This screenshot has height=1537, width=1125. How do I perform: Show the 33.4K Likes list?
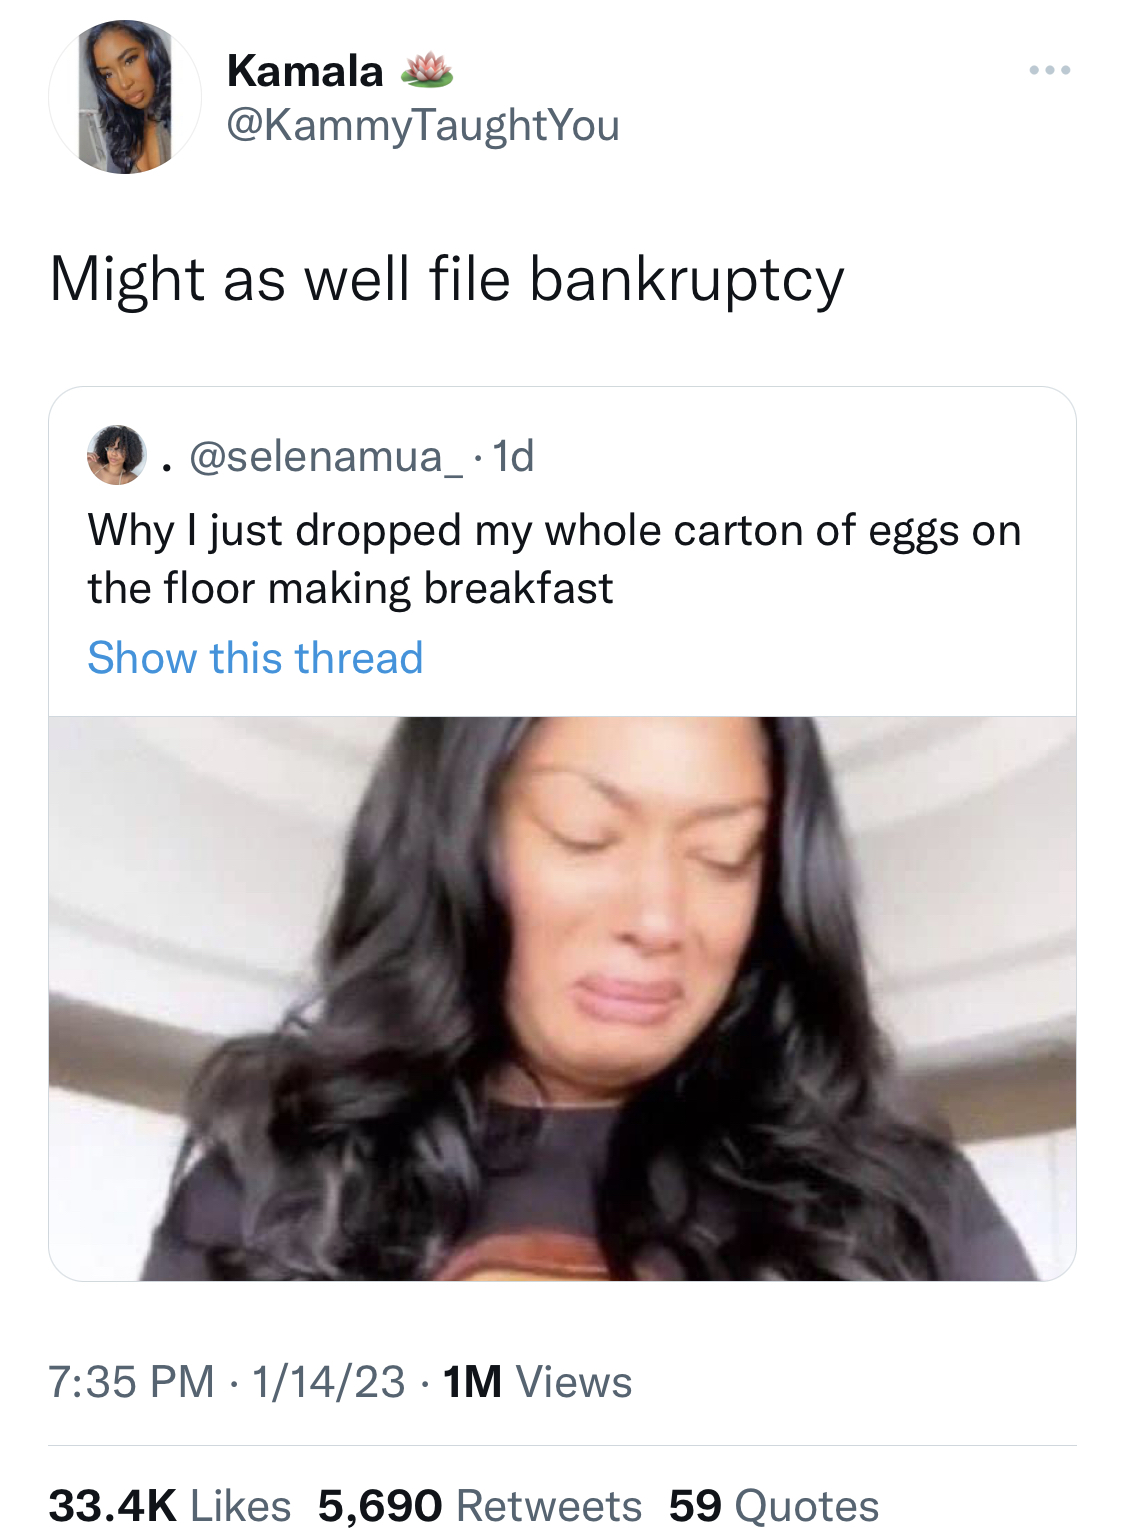click(170, 1505)
